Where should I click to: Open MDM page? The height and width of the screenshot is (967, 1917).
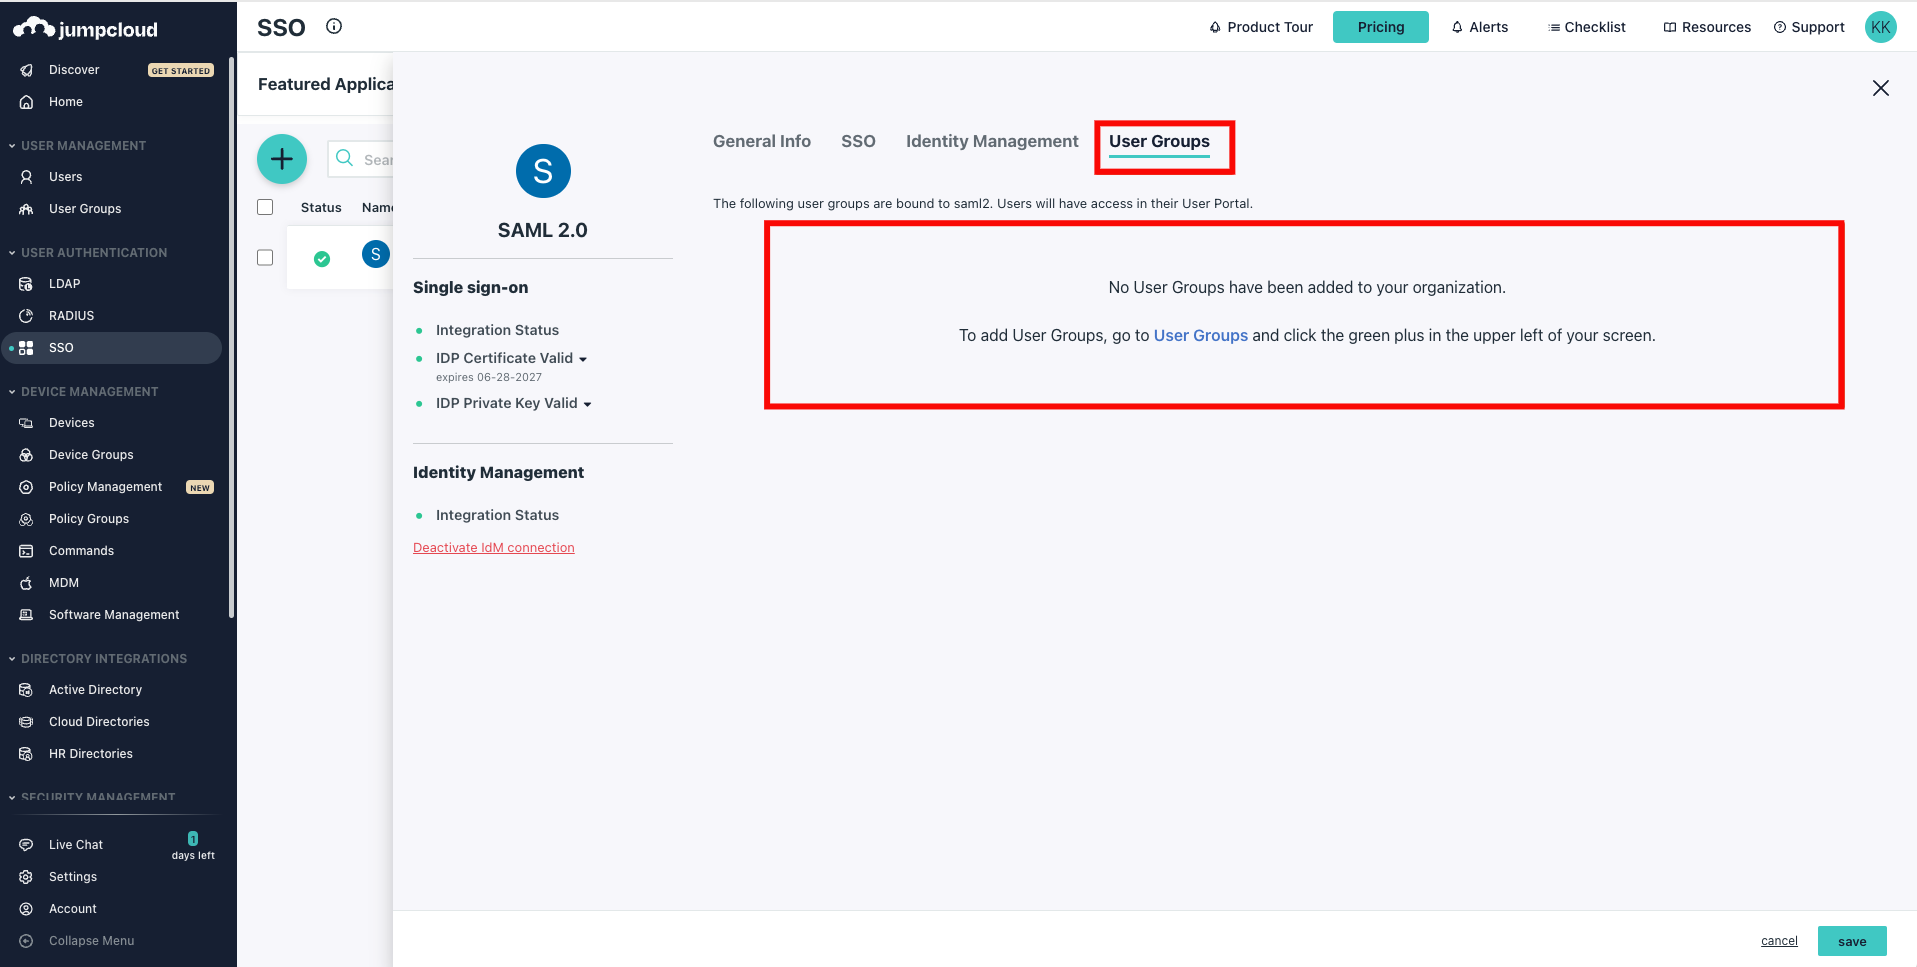[64, 583]
